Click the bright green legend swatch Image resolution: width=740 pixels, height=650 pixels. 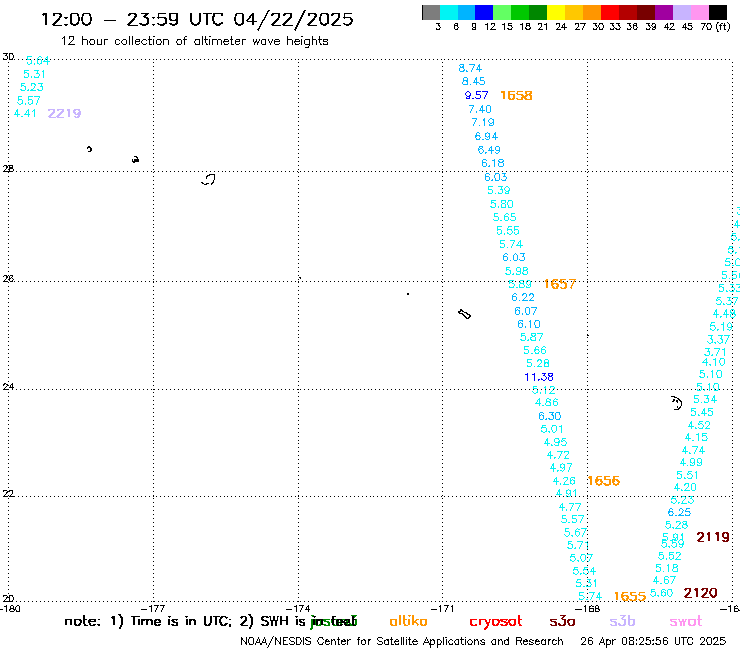502,12
